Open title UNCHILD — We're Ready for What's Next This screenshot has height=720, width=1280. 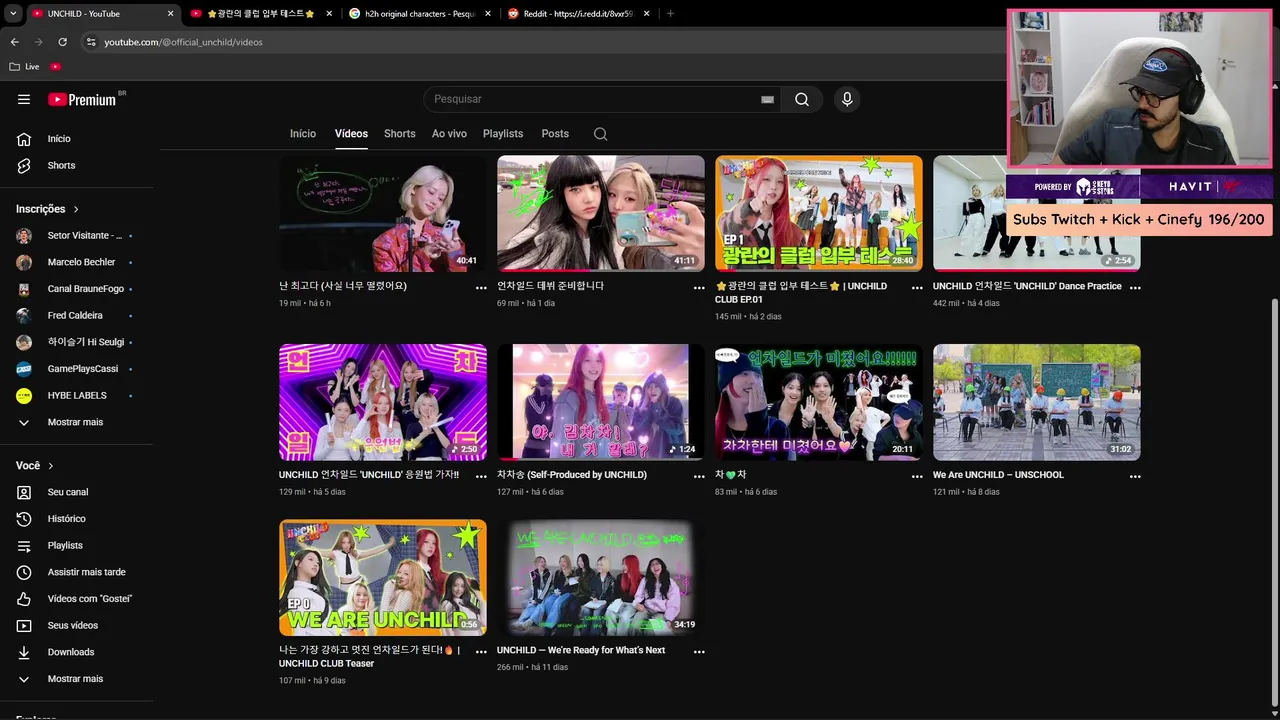coord(581,650)
